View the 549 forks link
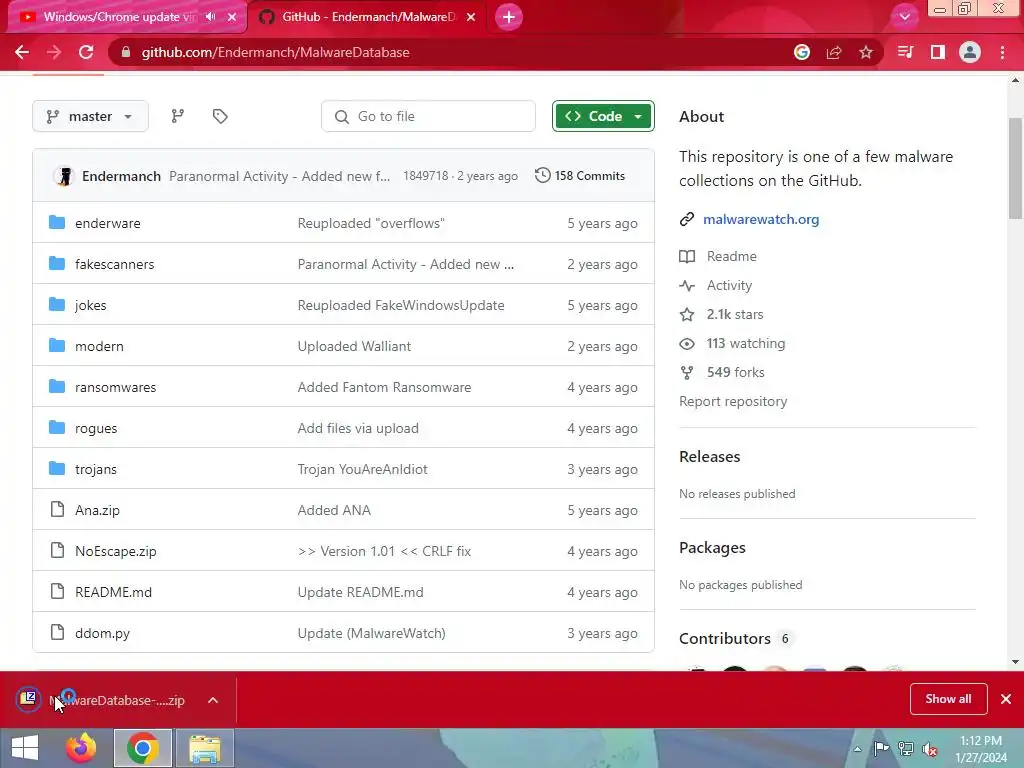 coord(735,372)
